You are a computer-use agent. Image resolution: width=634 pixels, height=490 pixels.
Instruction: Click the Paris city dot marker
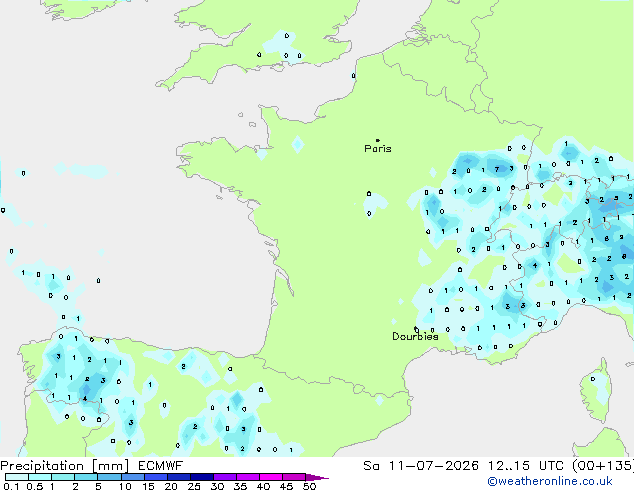(378, 140)
